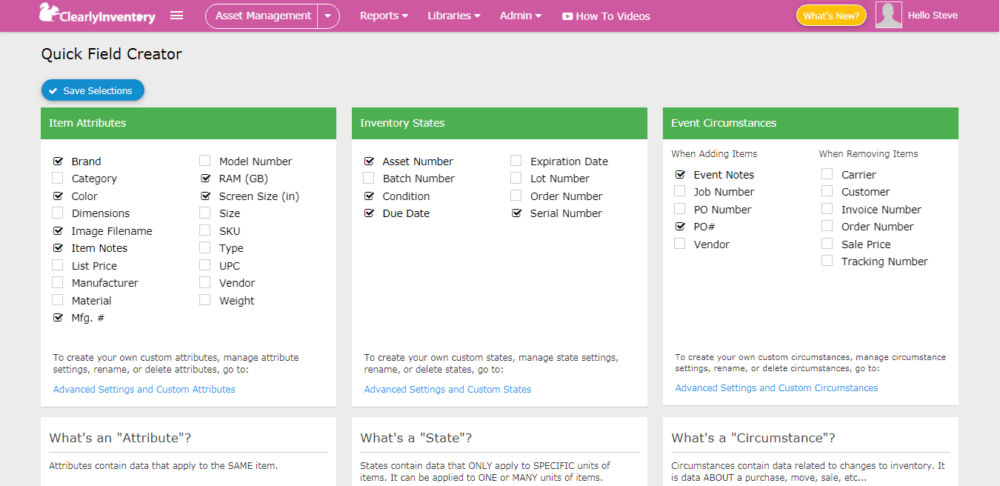Screen dimensions: 1000x486
Task: Open the hamburger menu icon
Action: tap(177, 15)
